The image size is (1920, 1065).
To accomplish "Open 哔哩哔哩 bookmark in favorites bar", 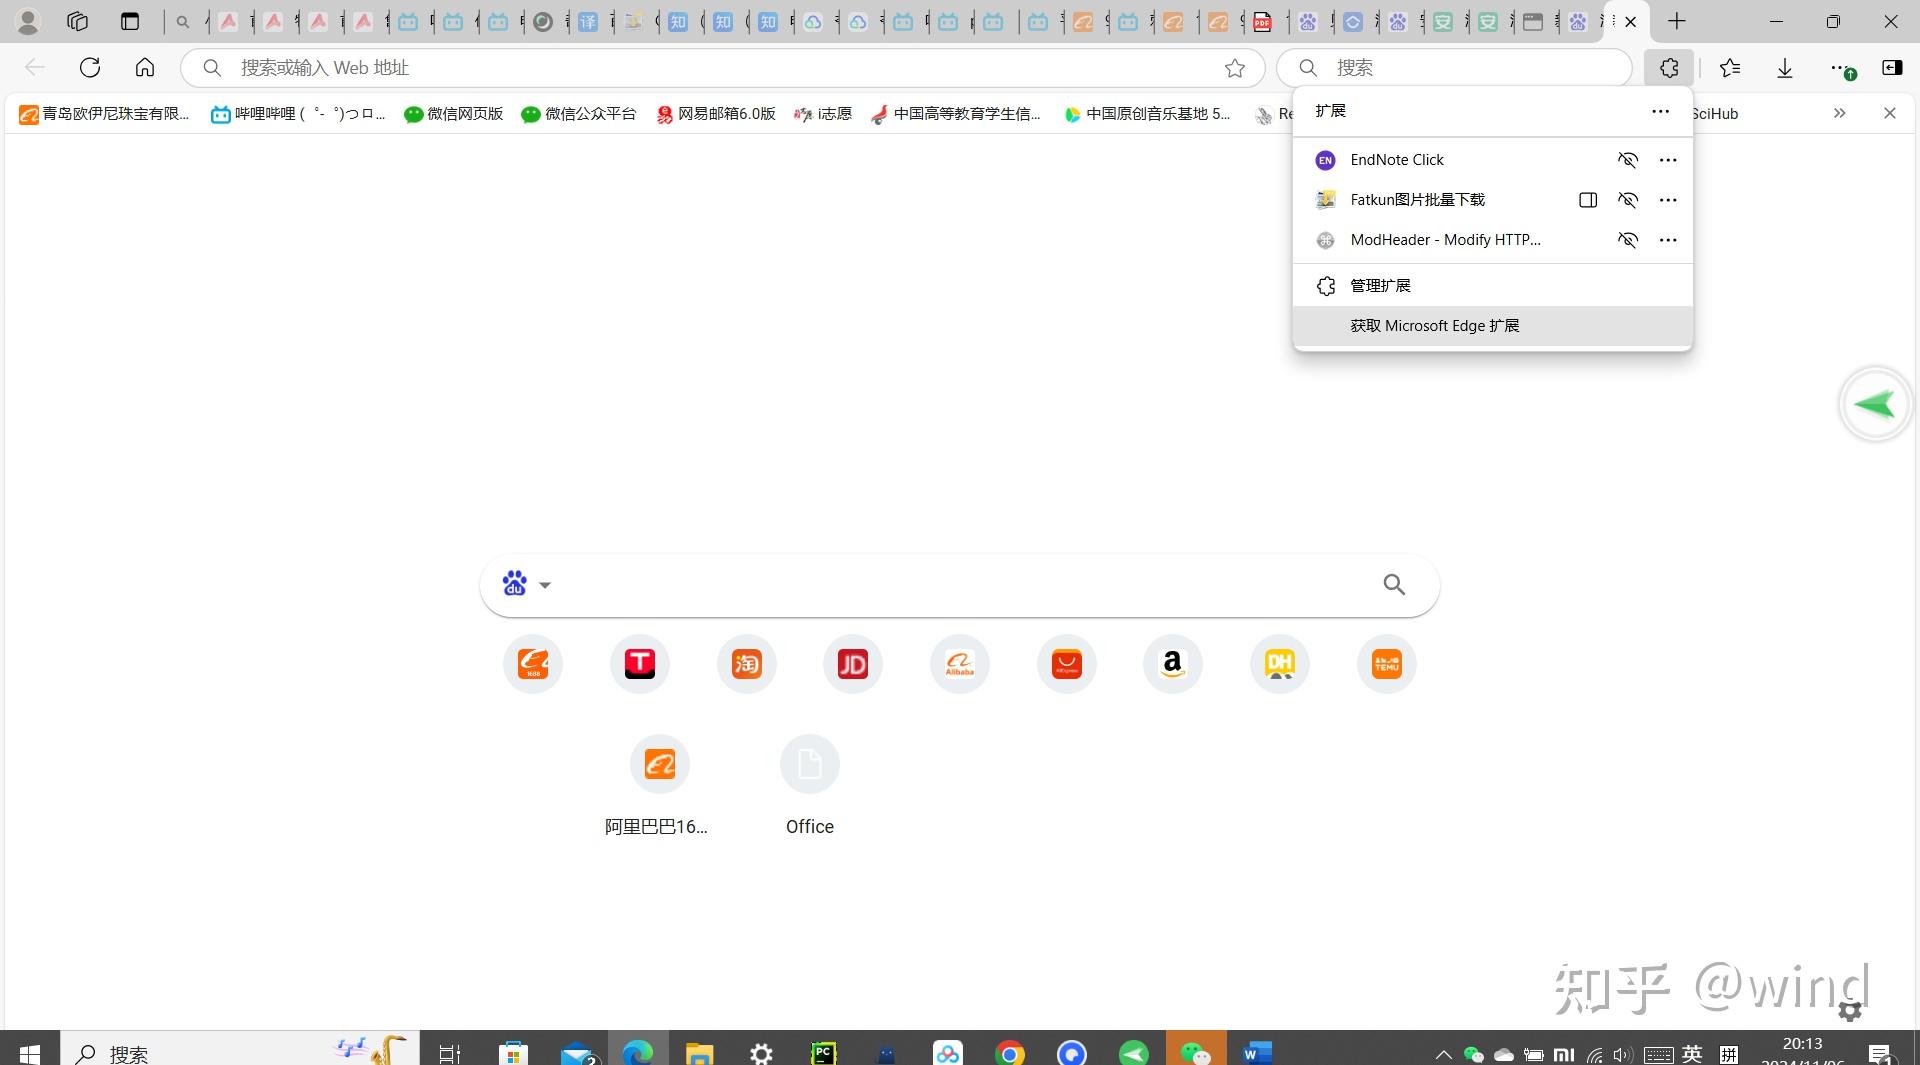I will pyautogui.click(x=298, y=114).
